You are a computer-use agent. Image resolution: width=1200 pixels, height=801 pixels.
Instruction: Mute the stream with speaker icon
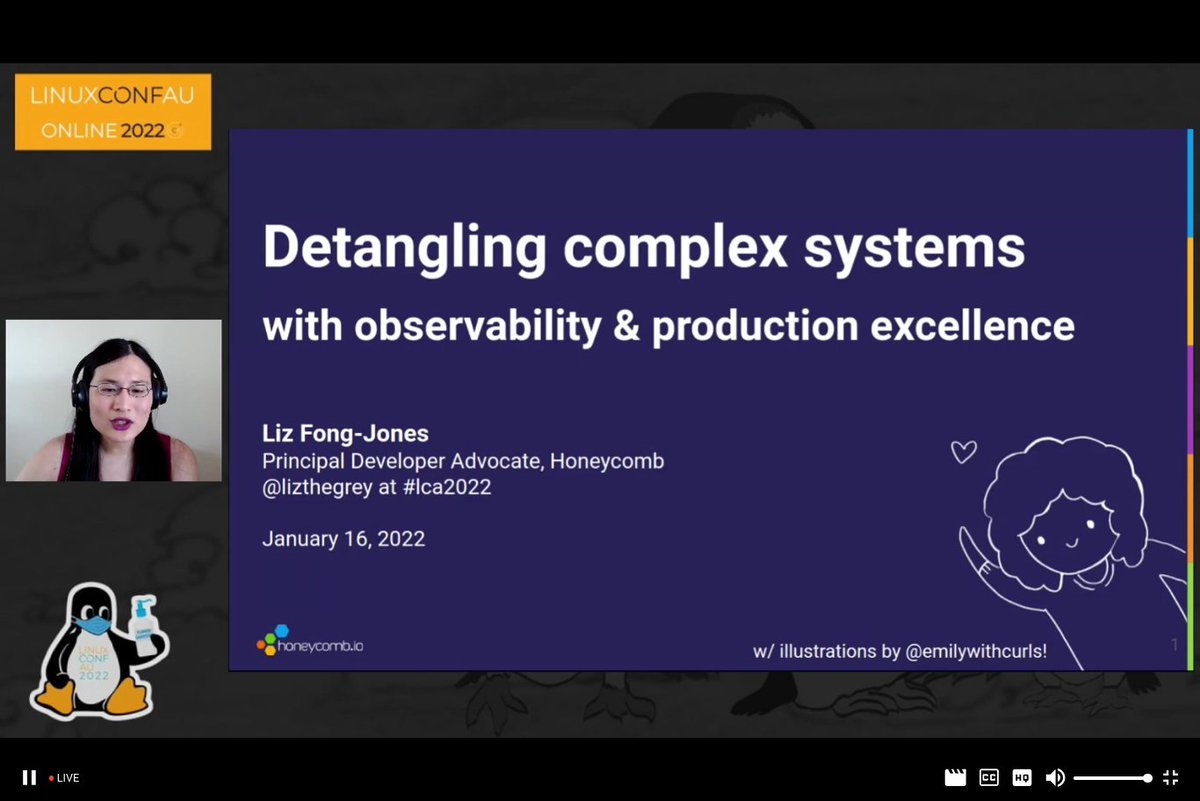pyautogui.click(x=1055, y=777)
